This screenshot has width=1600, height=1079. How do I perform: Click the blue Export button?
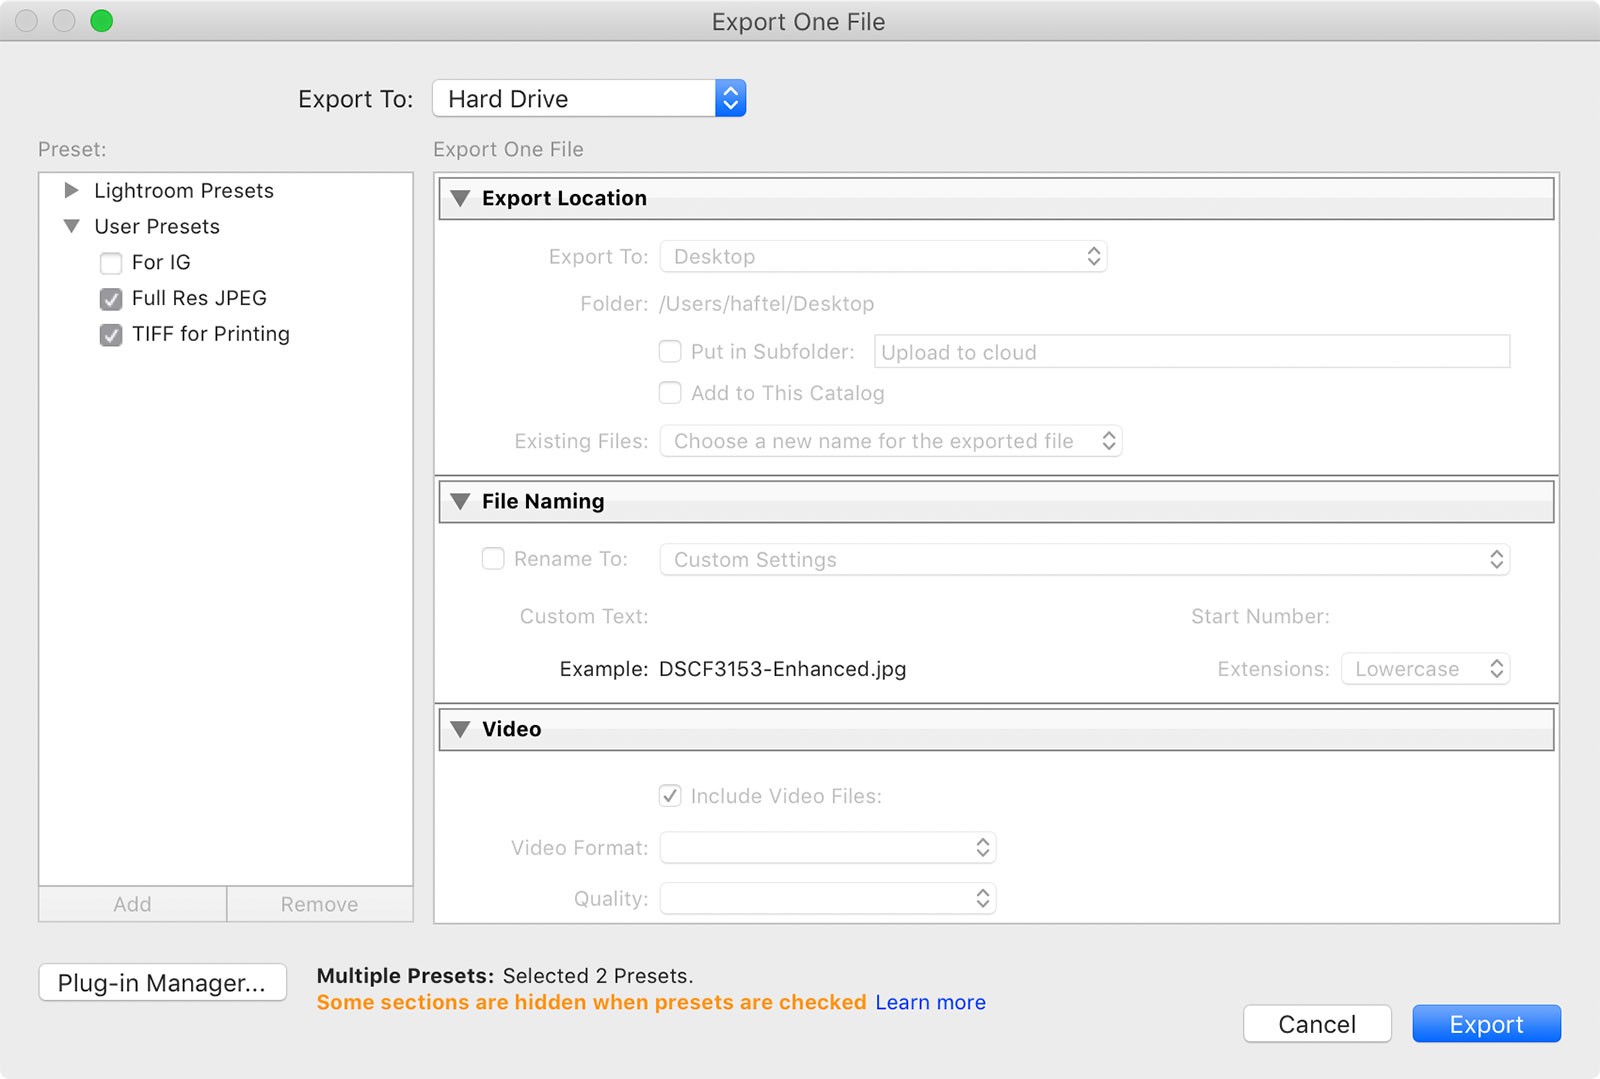coord(1486,1024)
